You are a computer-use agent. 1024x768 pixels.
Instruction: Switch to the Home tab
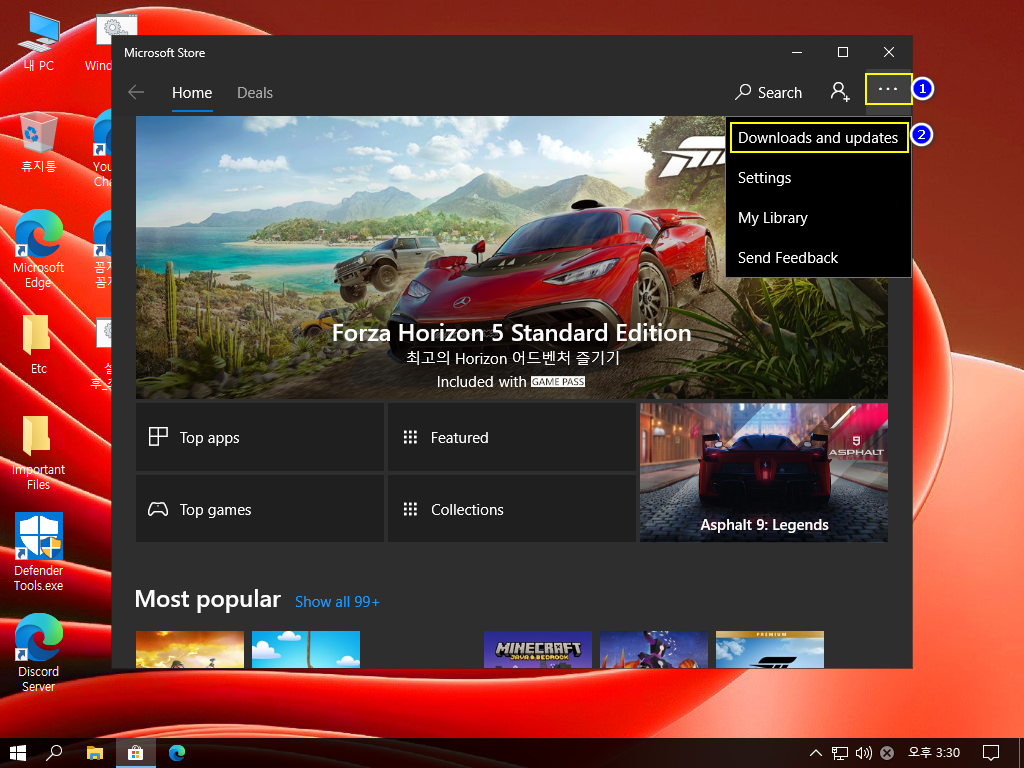point(192,93)
